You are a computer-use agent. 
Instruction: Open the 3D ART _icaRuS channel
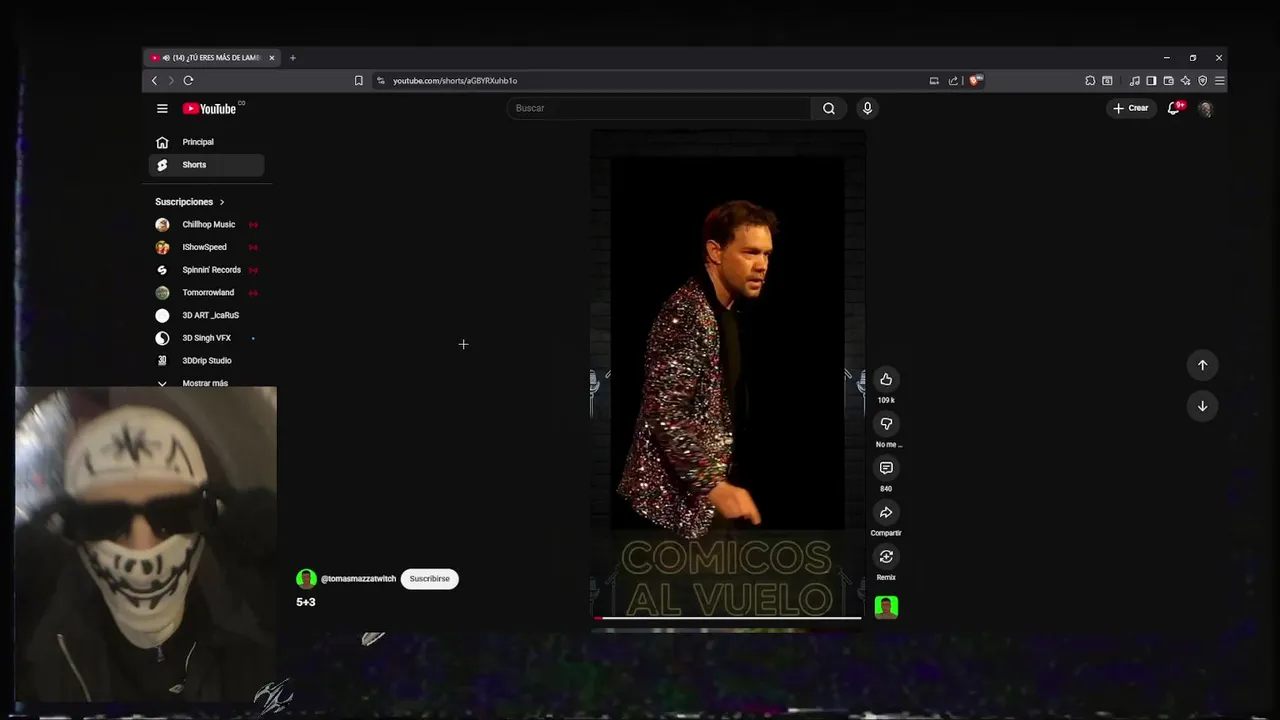click(206, 315)
